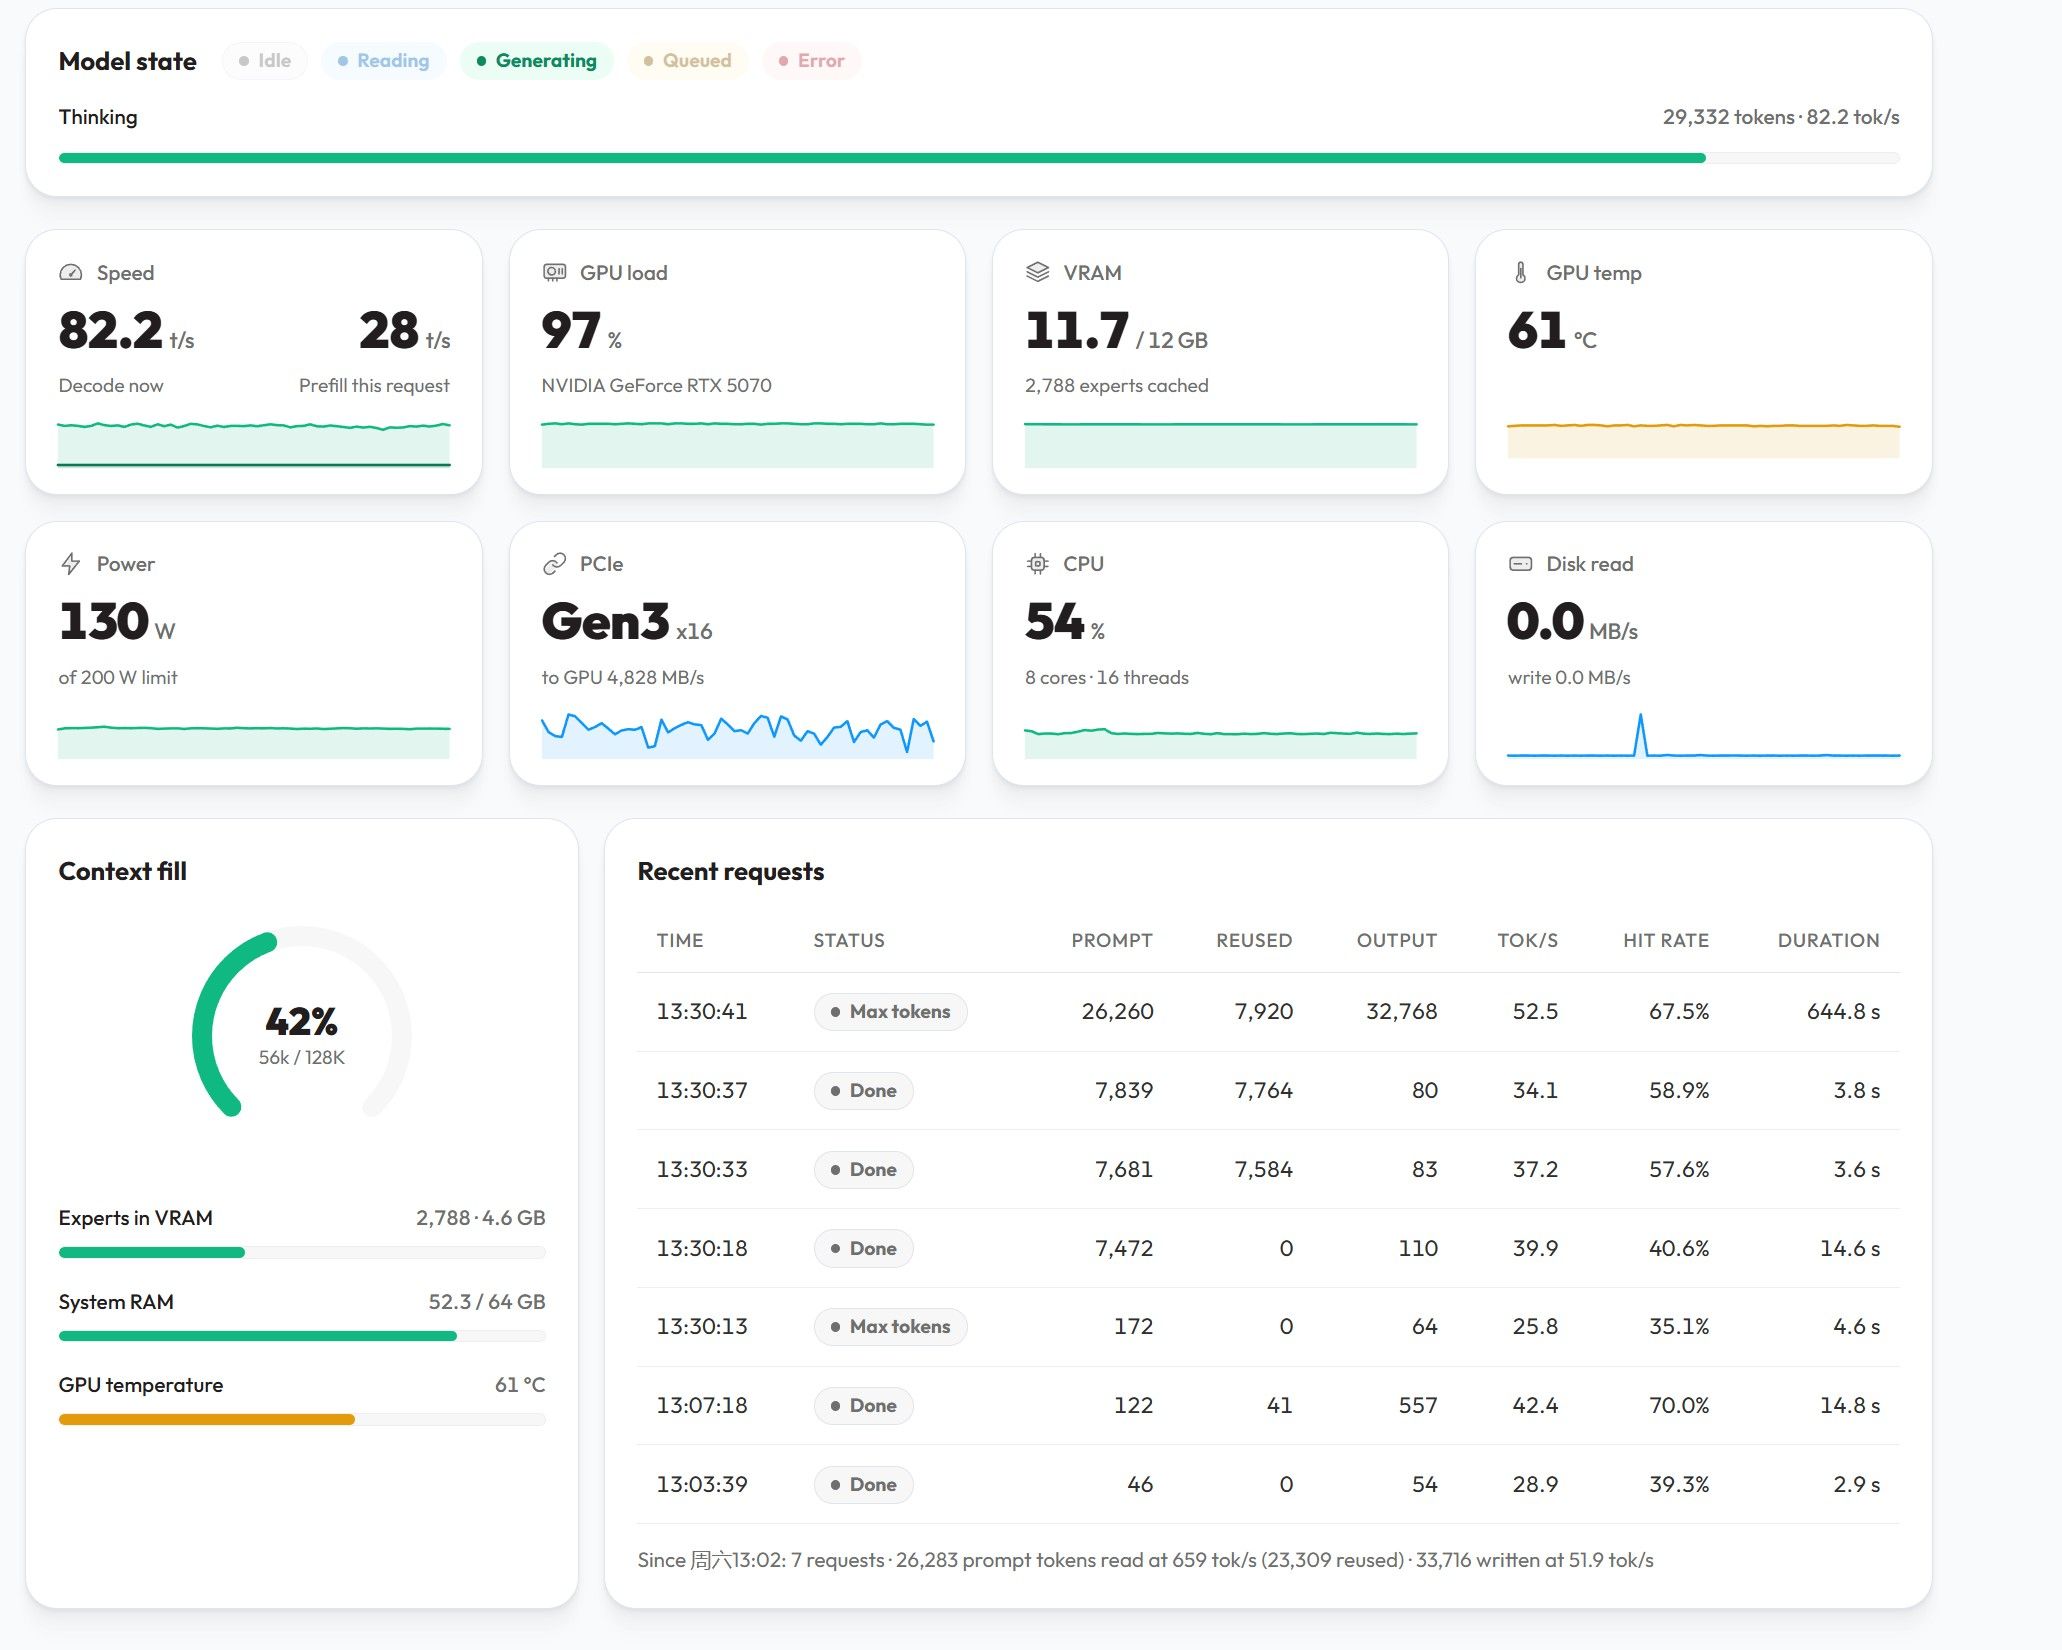This screenshot has height=1650, width=2062.
Task: Click the 7,472 prompt value
Action: pos(1124,1248)
